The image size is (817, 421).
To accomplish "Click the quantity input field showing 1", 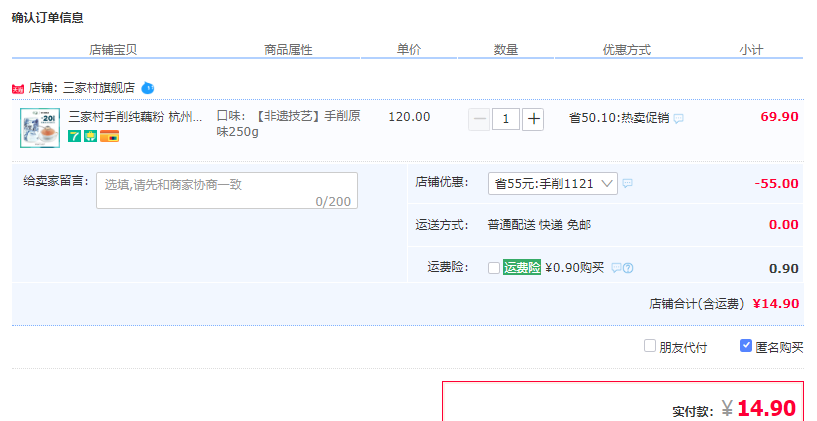I will click(505, 119).
